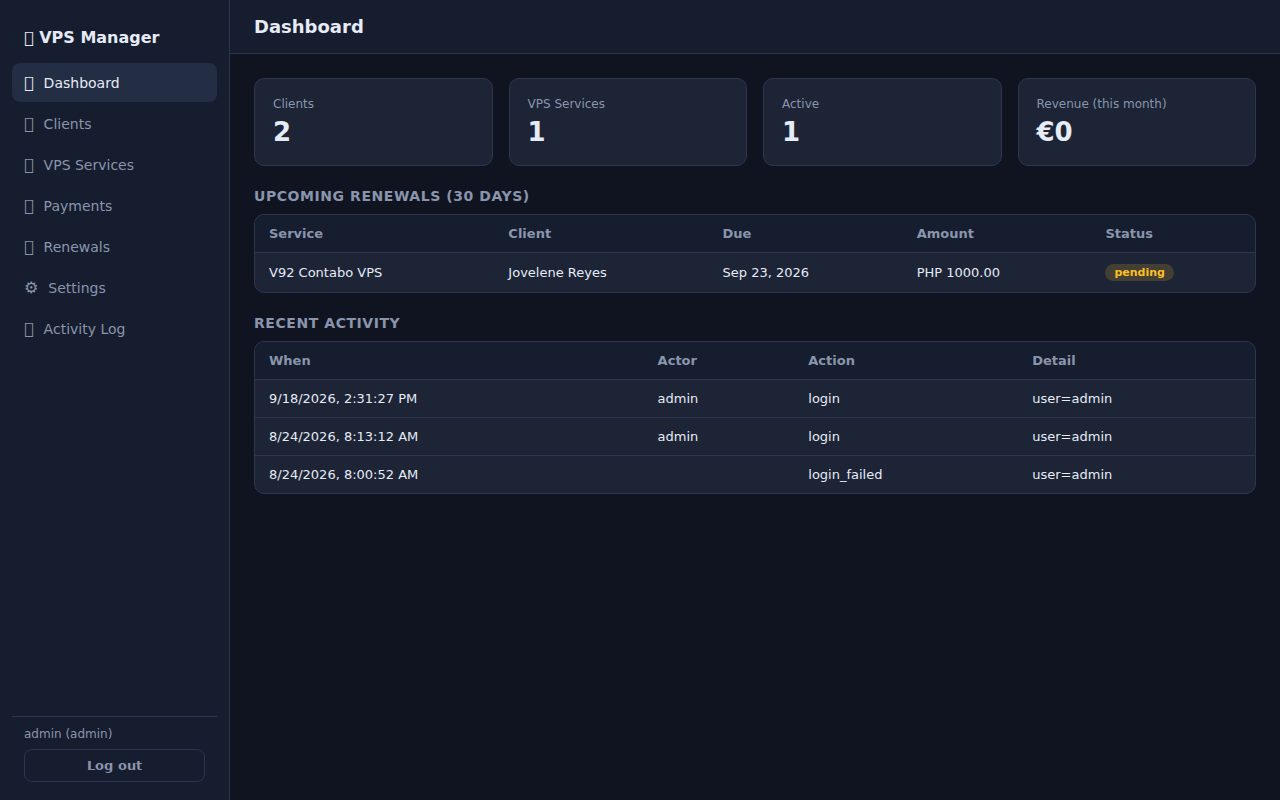The image size is (1280, 800).
Task: Click the Status column header
Action: pos(1129,234)
